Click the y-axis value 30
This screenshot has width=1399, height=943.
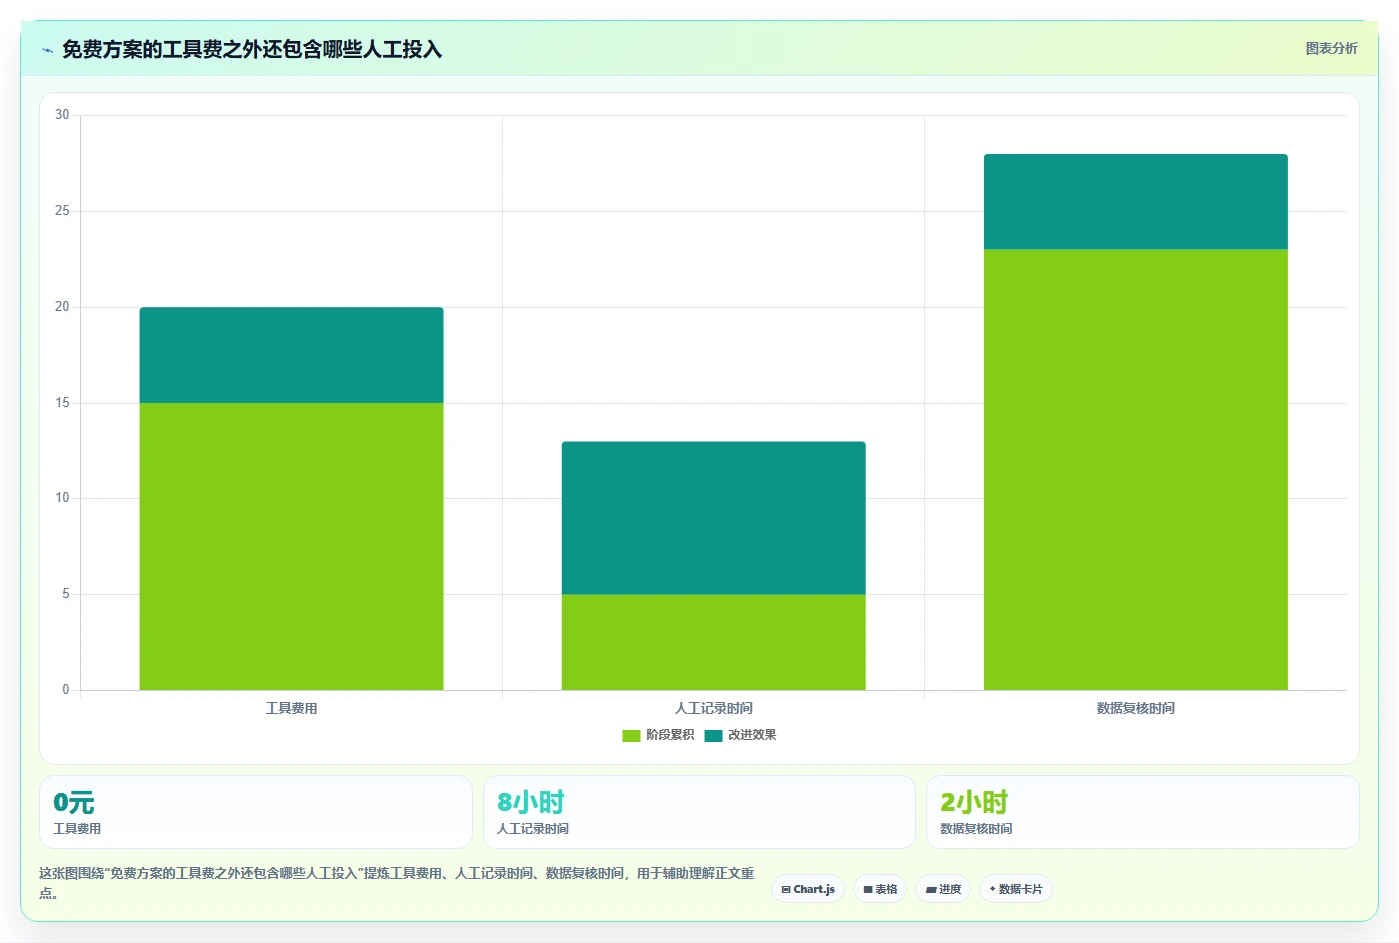click(x=62, y=115)
